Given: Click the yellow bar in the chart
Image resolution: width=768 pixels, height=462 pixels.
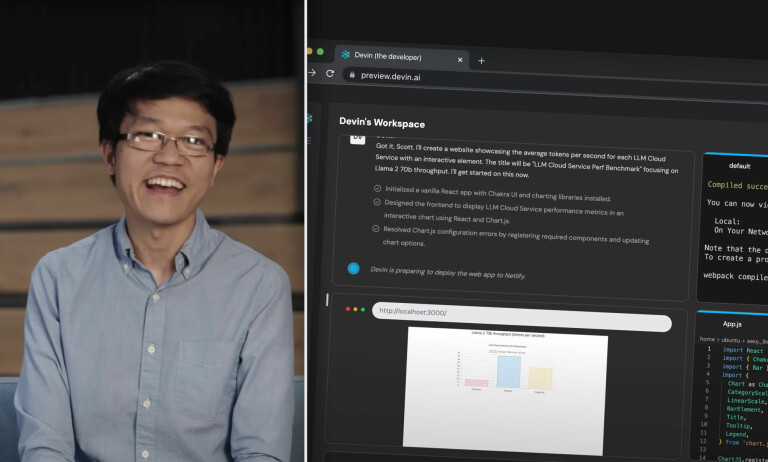Looking at the screenshot, I should 540,379.
